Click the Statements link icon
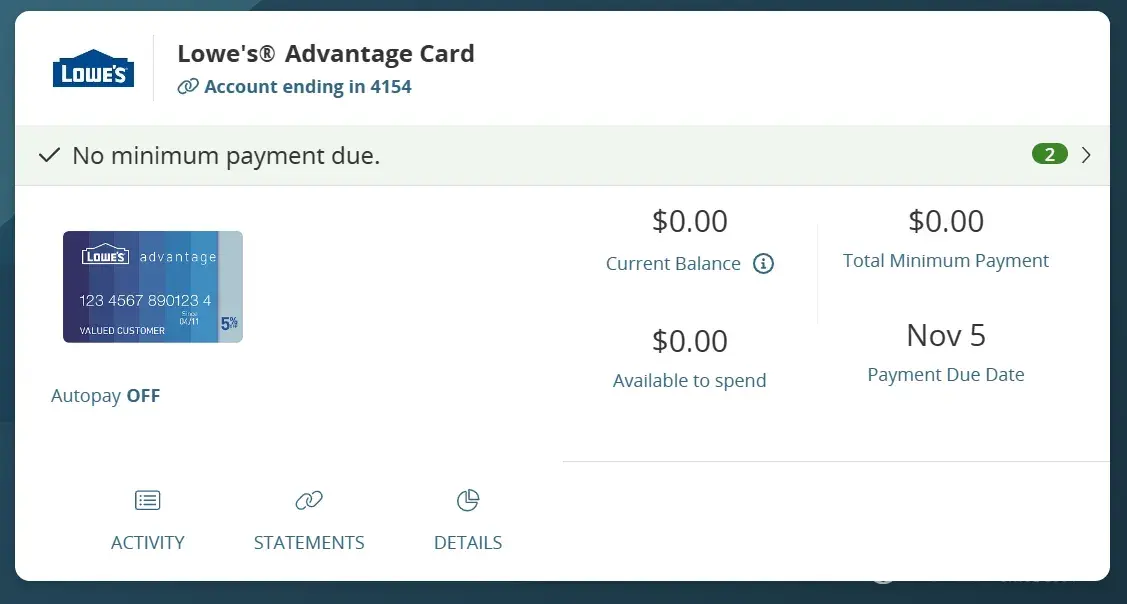1127x604 pixels. [x=309, y=500]
